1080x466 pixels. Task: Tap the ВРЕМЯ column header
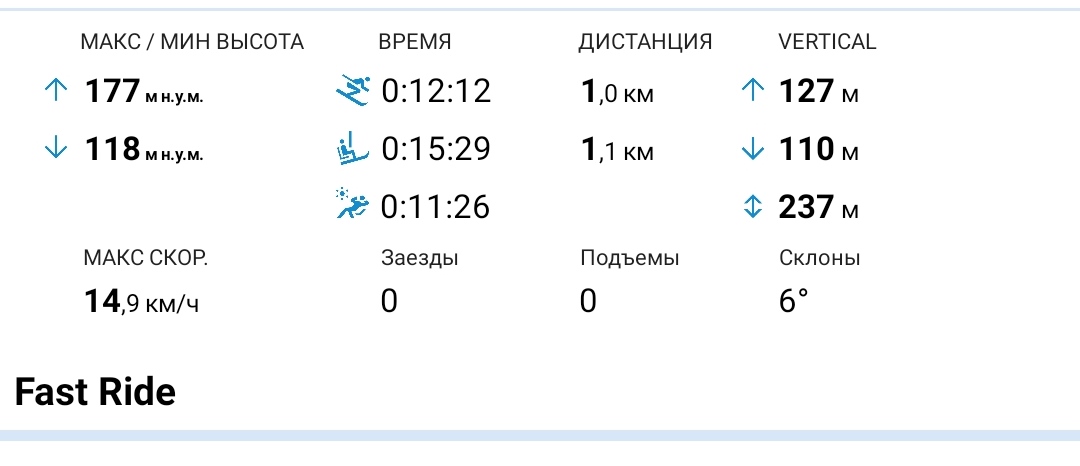pos(415,42)
